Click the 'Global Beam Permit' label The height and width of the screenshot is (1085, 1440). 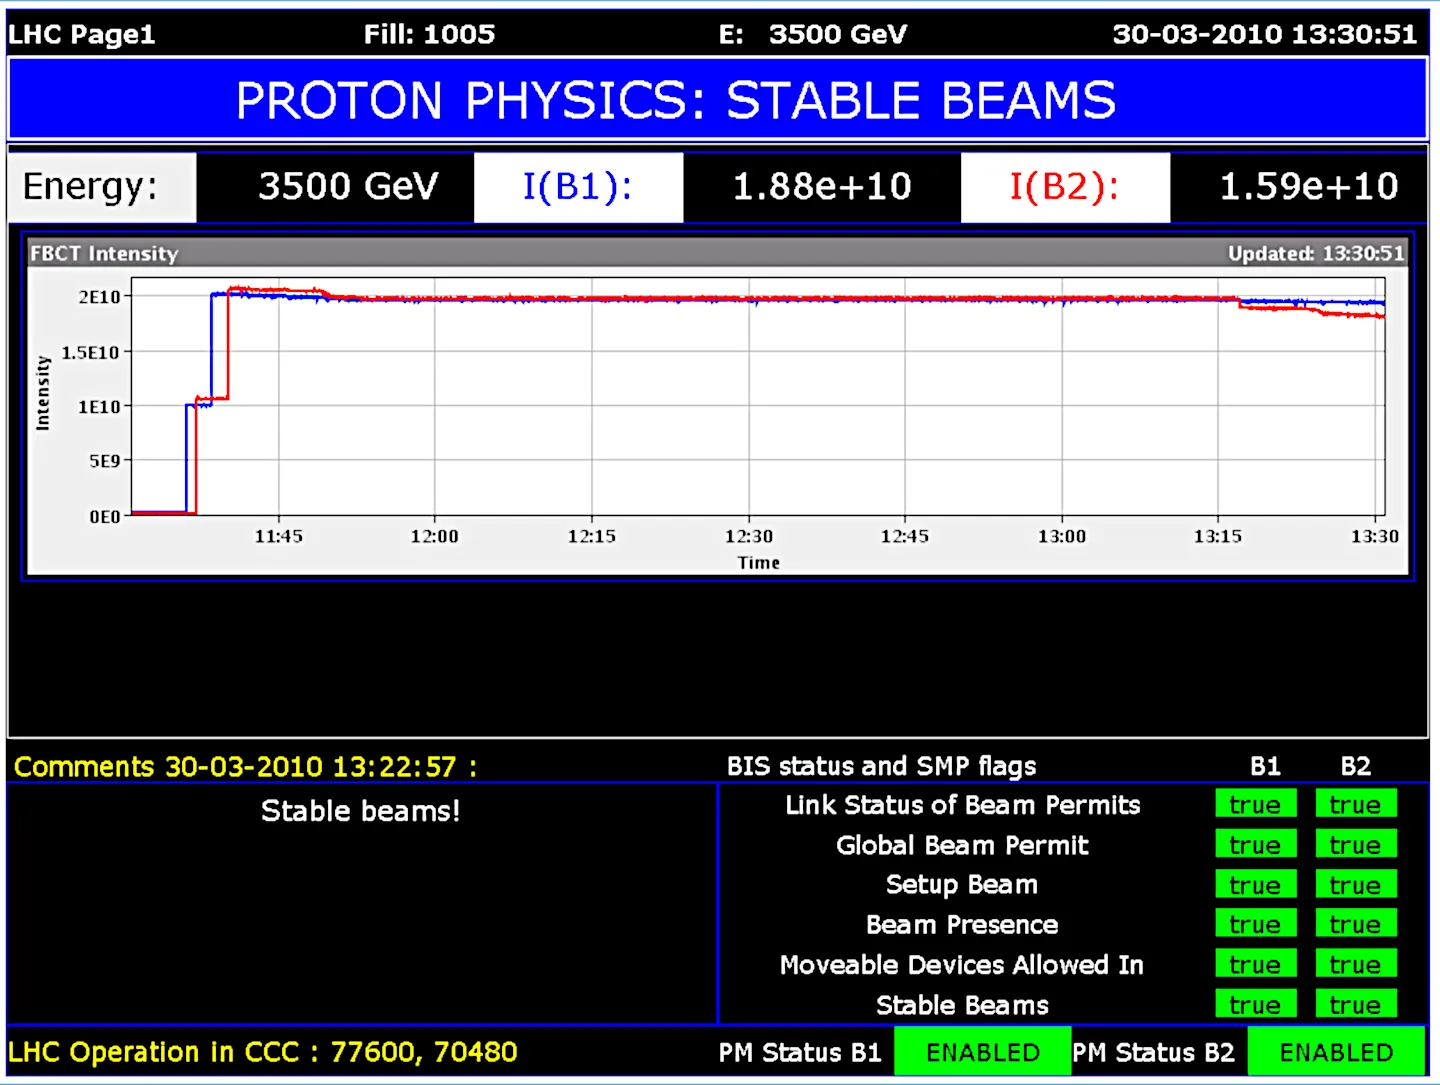click(962, 845)
